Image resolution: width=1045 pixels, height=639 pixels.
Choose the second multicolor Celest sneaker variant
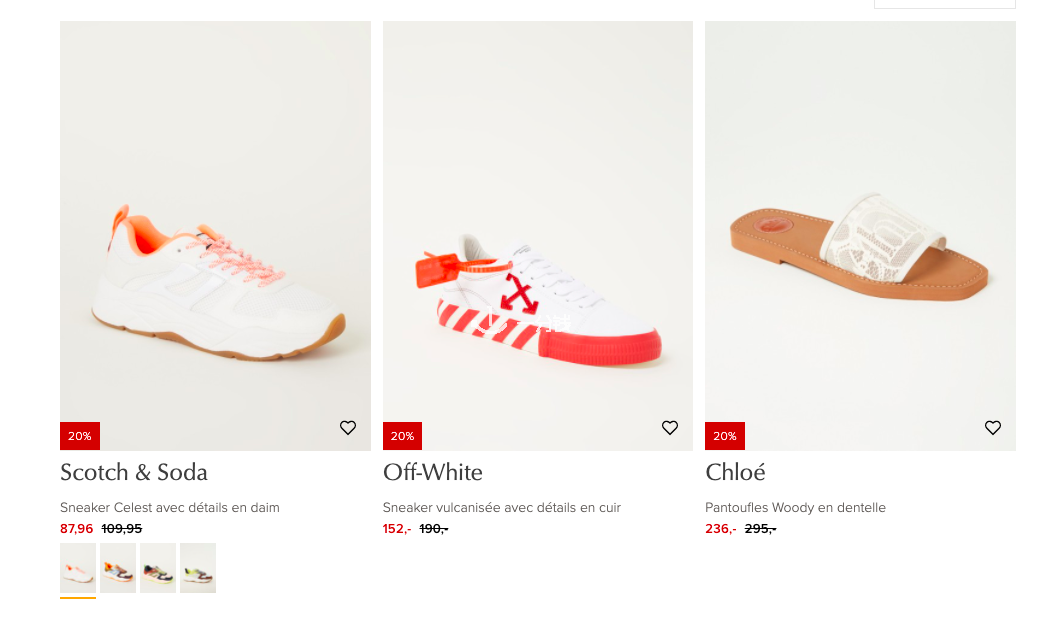118,568
